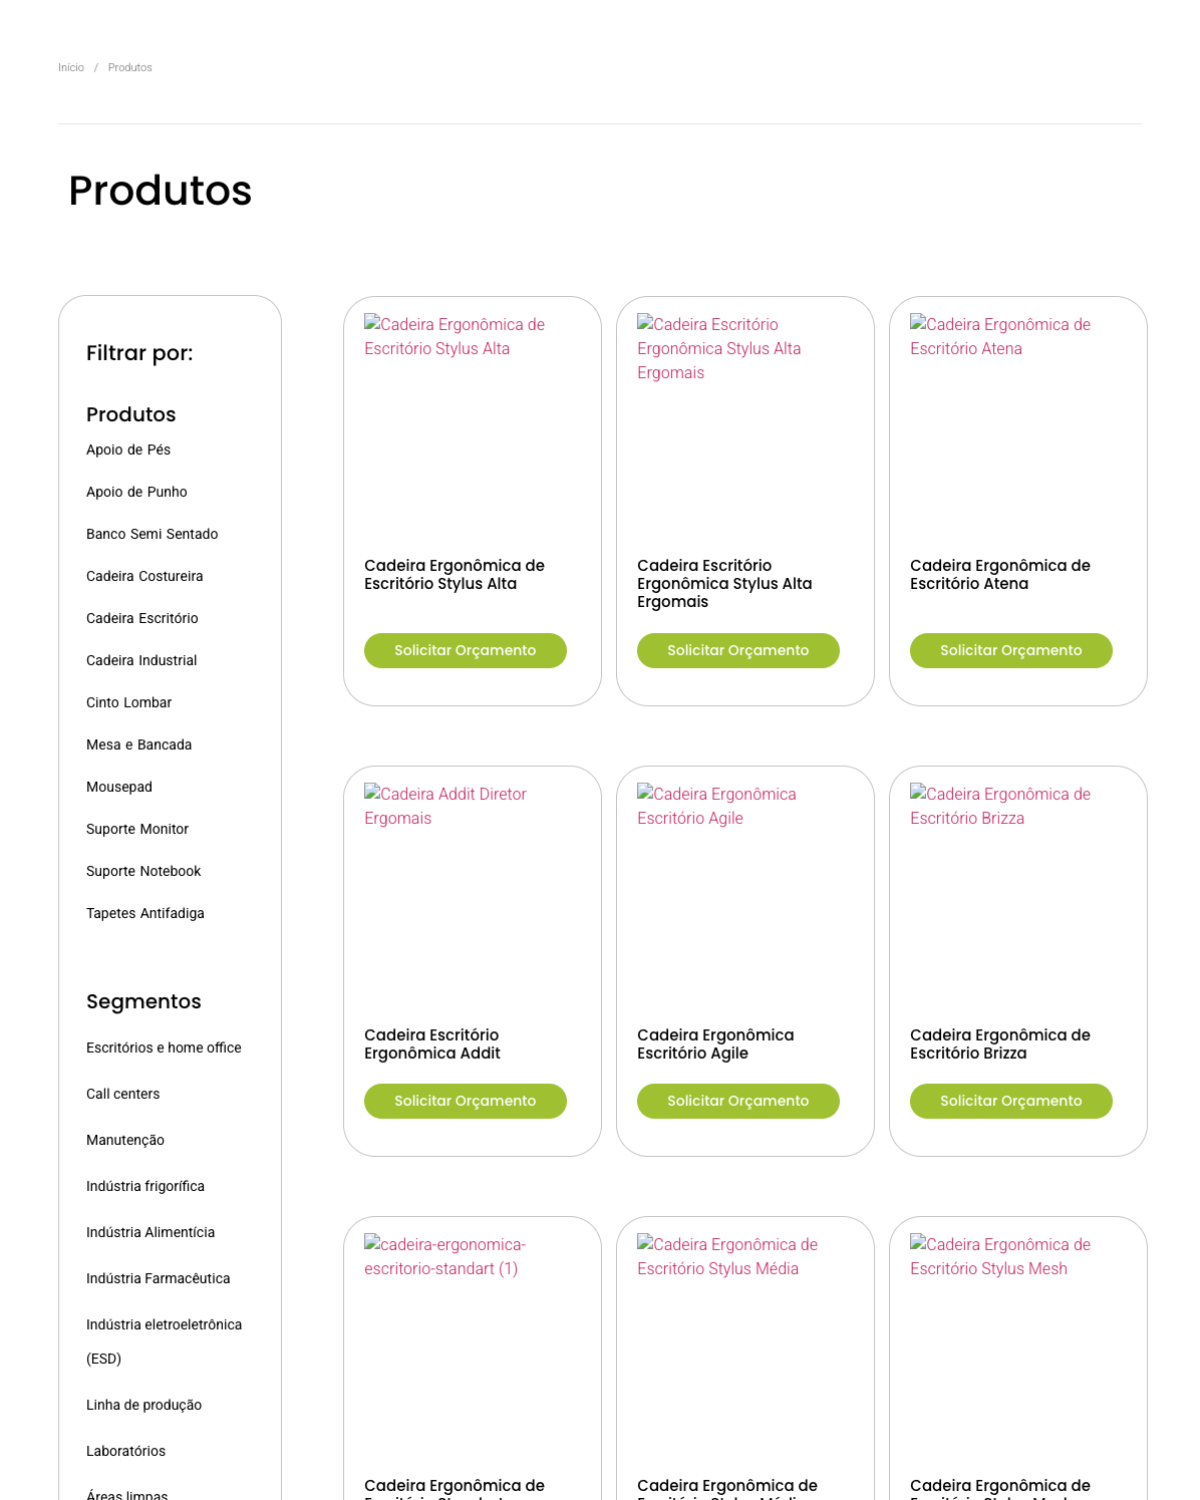
Task: Click the Addit Diretor Ergomais image
Action: click(445, 806)
